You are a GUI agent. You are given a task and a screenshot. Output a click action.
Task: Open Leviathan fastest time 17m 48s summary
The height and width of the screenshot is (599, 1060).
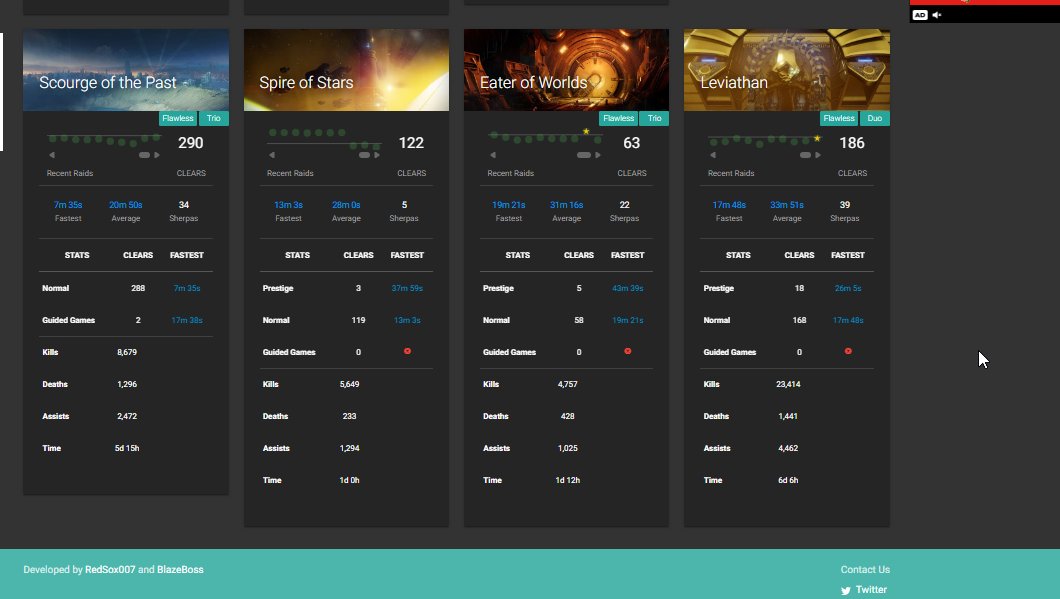coord(729,205)
